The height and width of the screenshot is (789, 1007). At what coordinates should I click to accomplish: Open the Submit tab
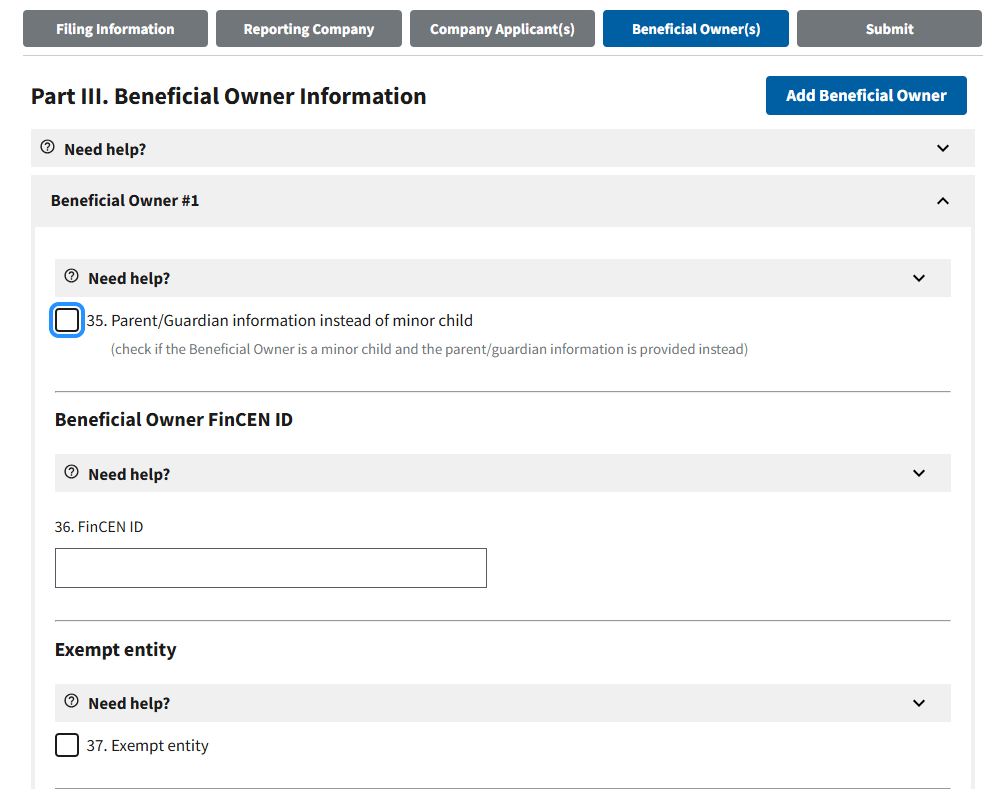[889, 29]
